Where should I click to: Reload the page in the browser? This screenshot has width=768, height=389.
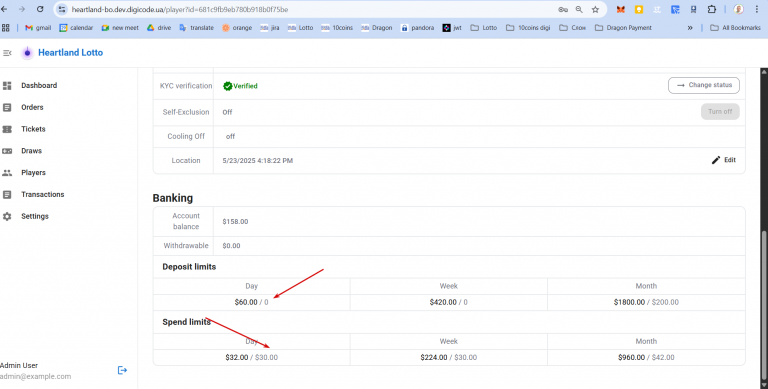40,9
